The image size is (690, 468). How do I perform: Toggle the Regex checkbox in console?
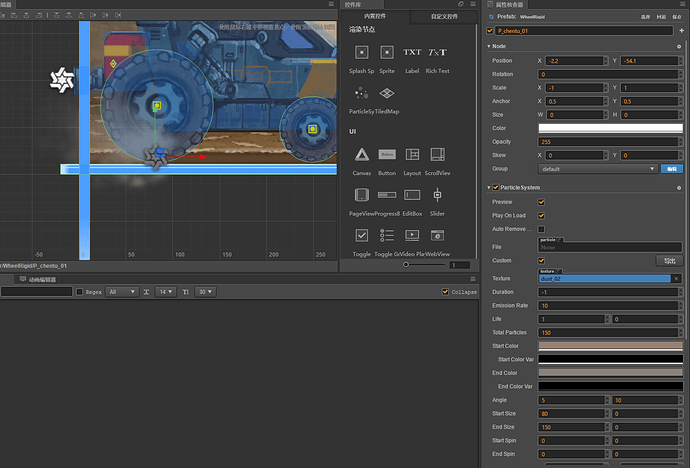[80, 292]
